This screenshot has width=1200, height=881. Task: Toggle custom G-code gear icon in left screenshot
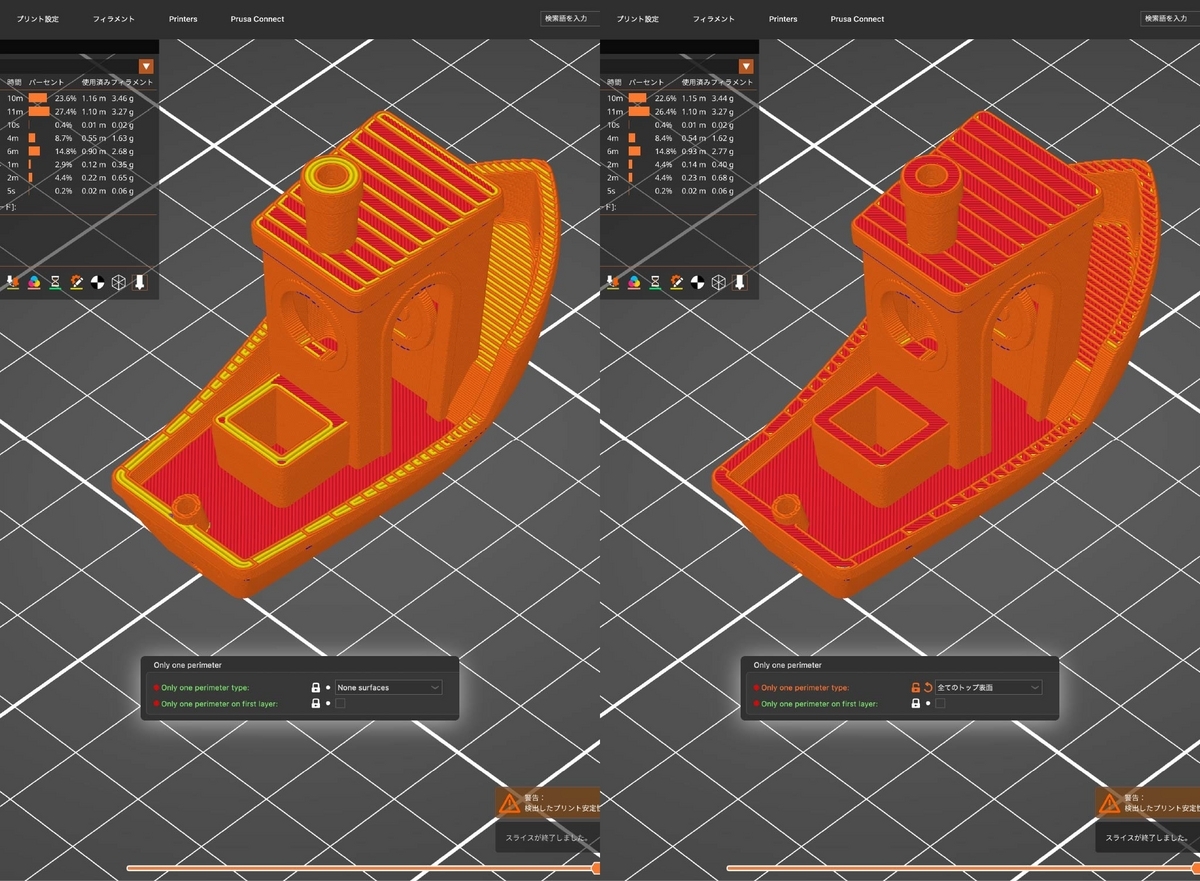click(x=76, y=282)
